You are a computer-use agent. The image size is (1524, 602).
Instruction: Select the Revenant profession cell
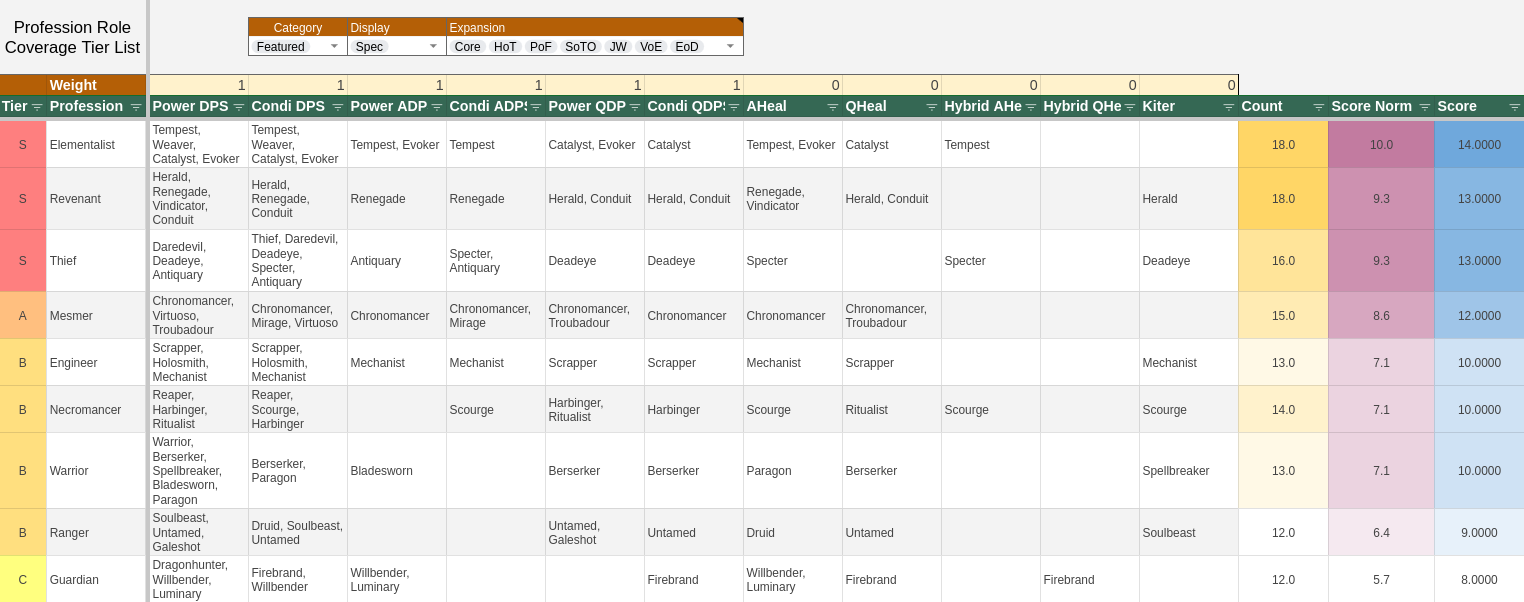[96, 199]
